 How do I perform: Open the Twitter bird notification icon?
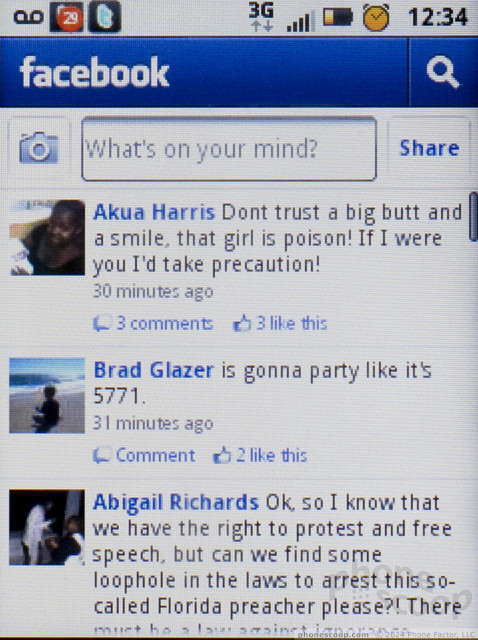pyautogui.click(x=105, y=17)
